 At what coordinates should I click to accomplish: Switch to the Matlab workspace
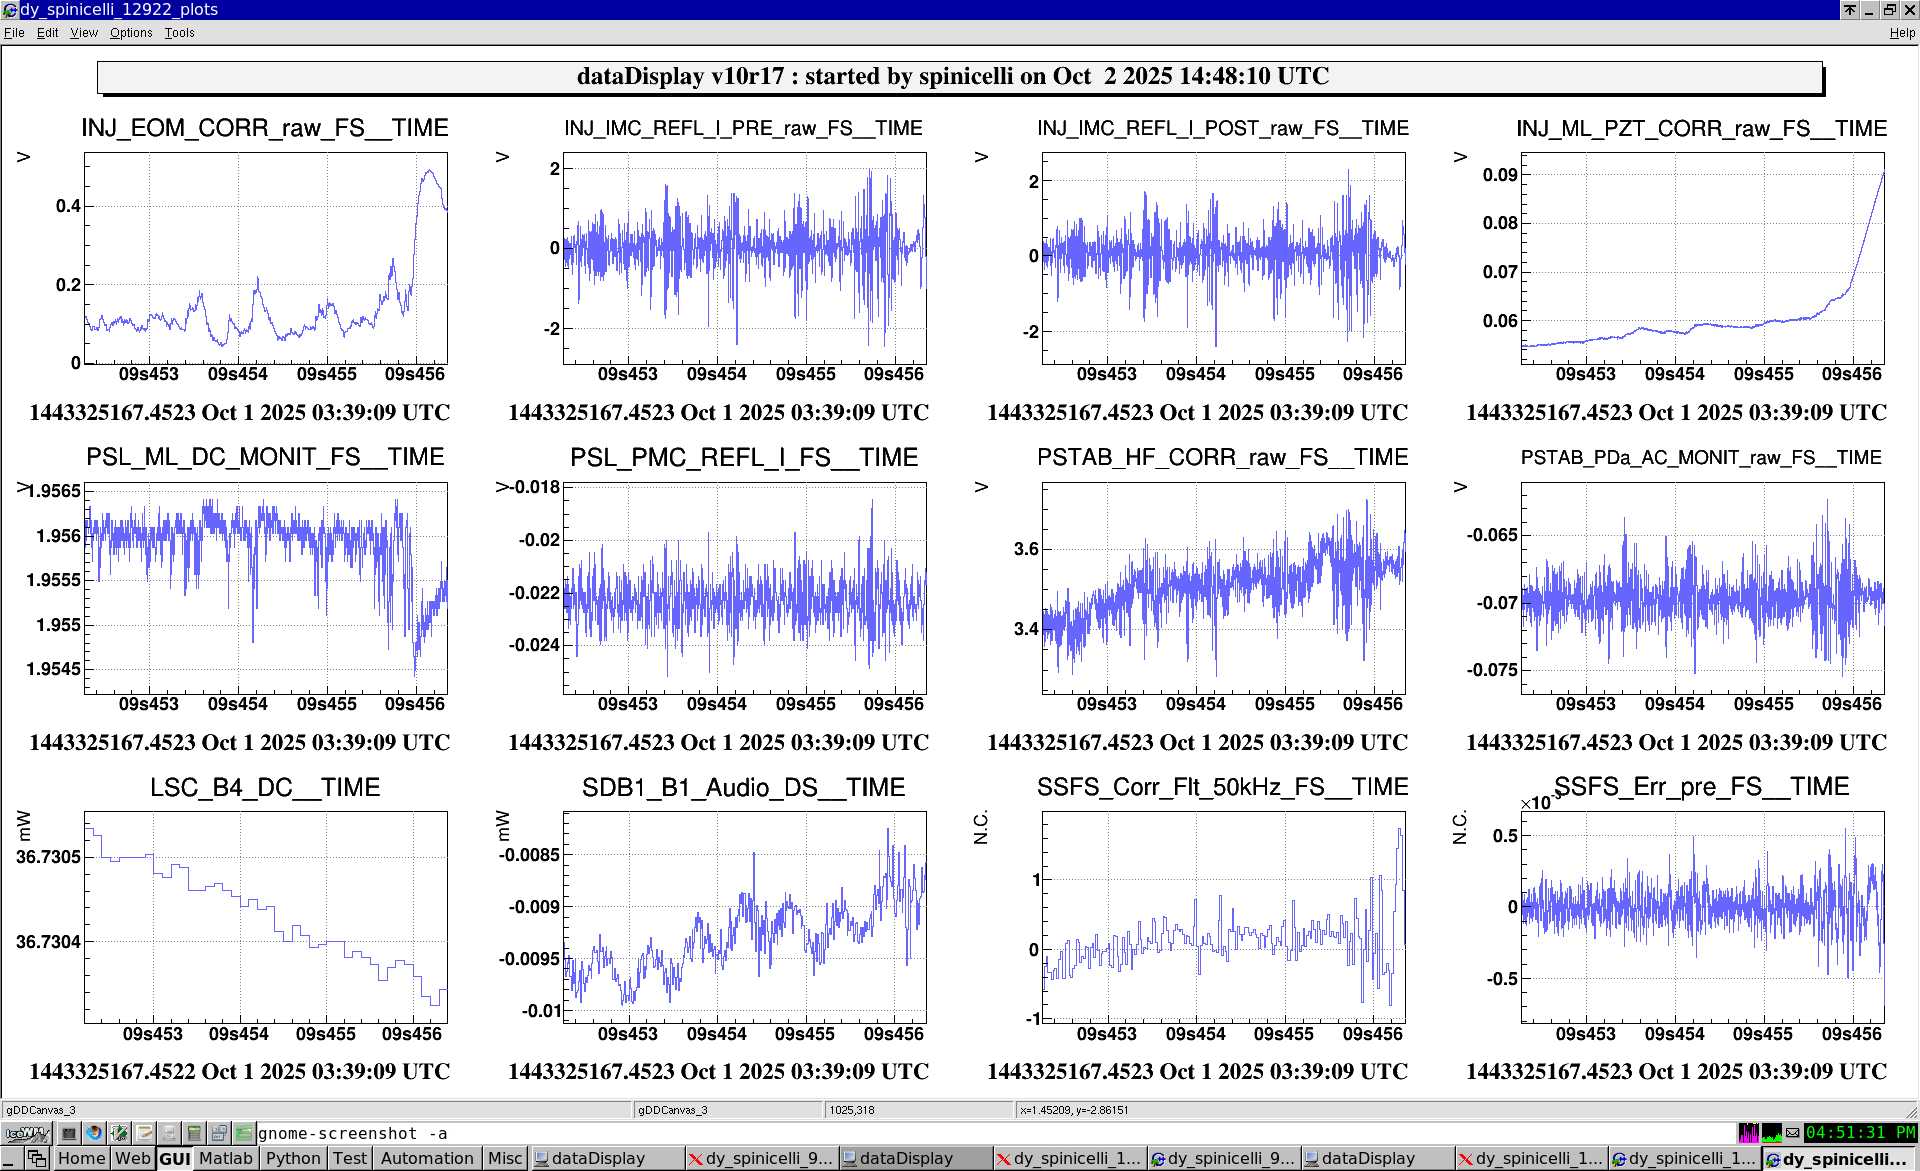click(x=225, y=1158)
